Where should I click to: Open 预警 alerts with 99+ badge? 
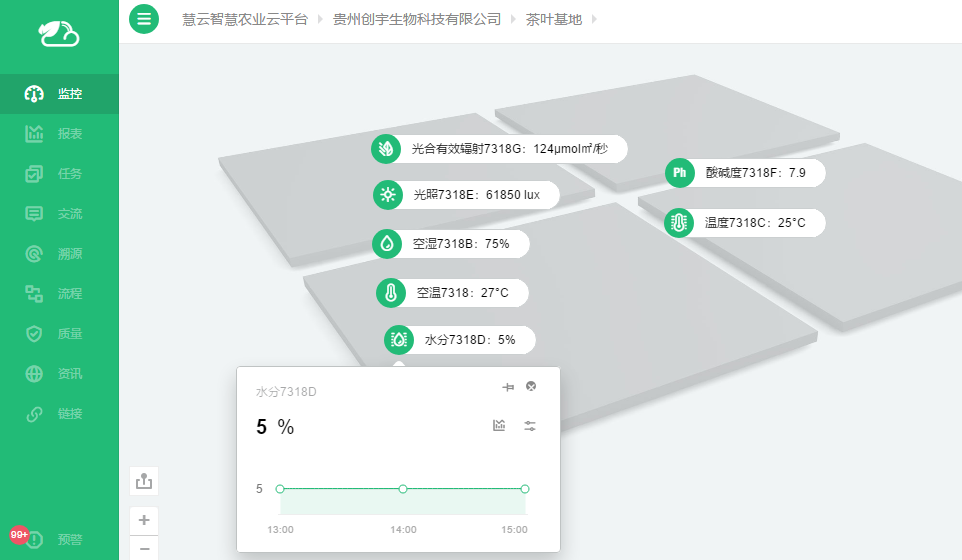click(59, 540)
